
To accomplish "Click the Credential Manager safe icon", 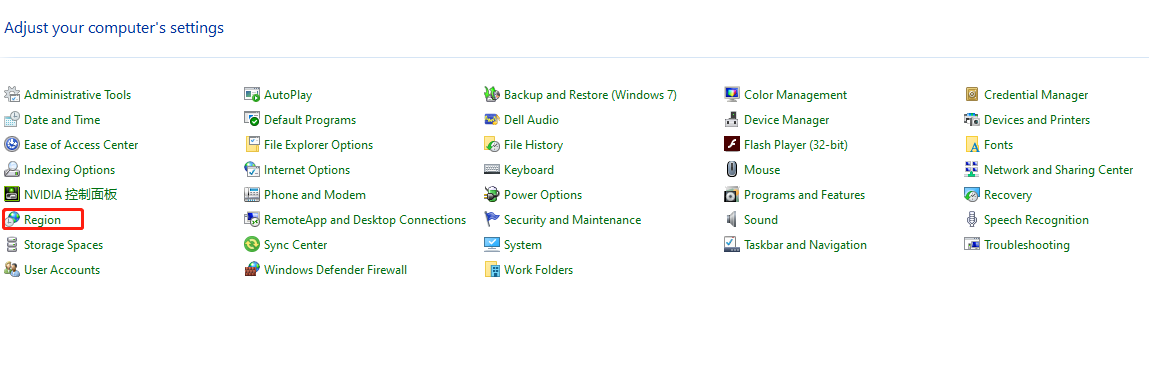I will 972,94.
